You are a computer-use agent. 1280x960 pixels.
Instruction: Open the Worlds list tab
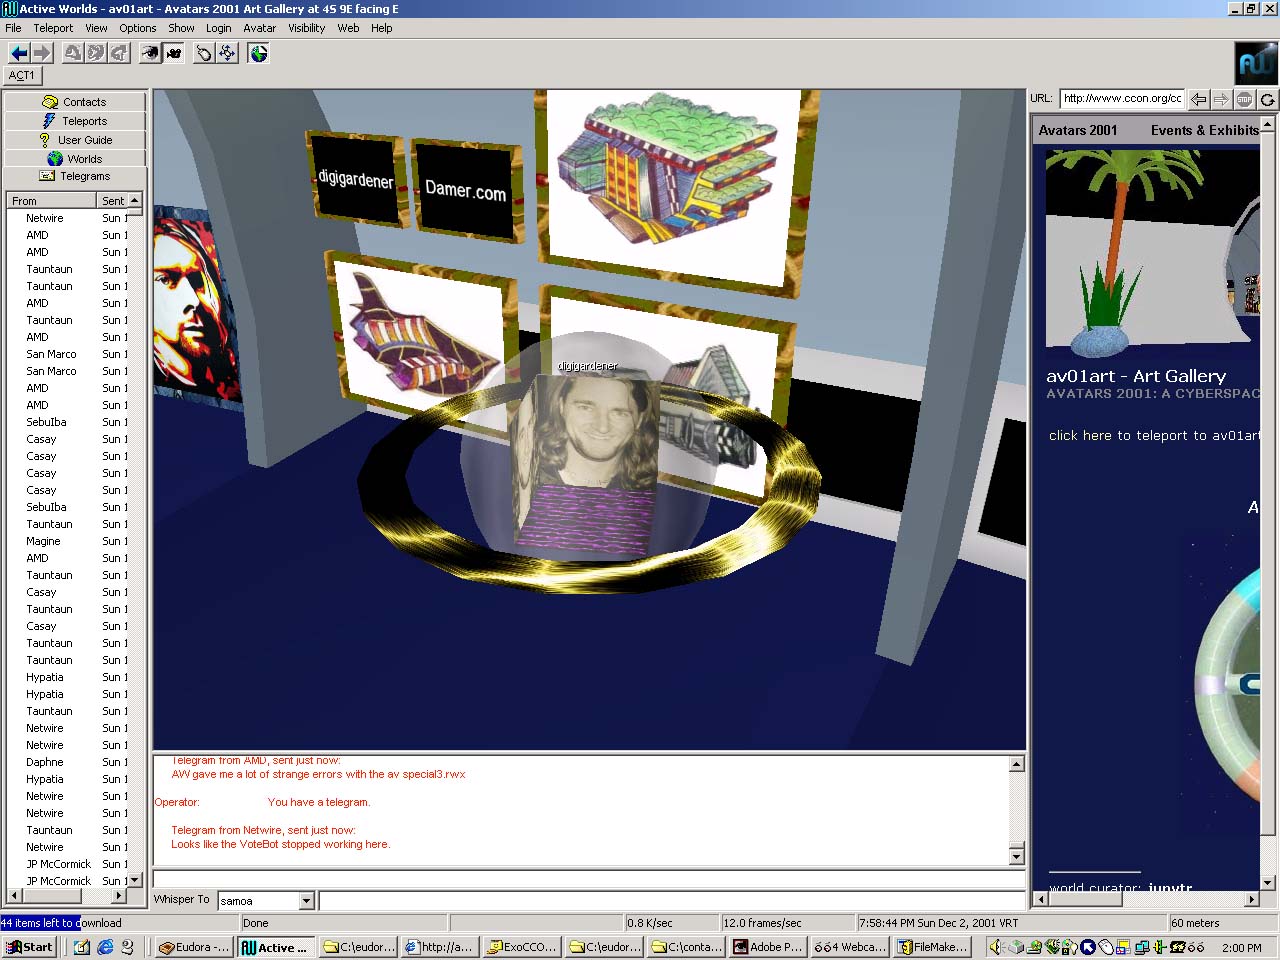pyautogui.click(x=75, y=159)
